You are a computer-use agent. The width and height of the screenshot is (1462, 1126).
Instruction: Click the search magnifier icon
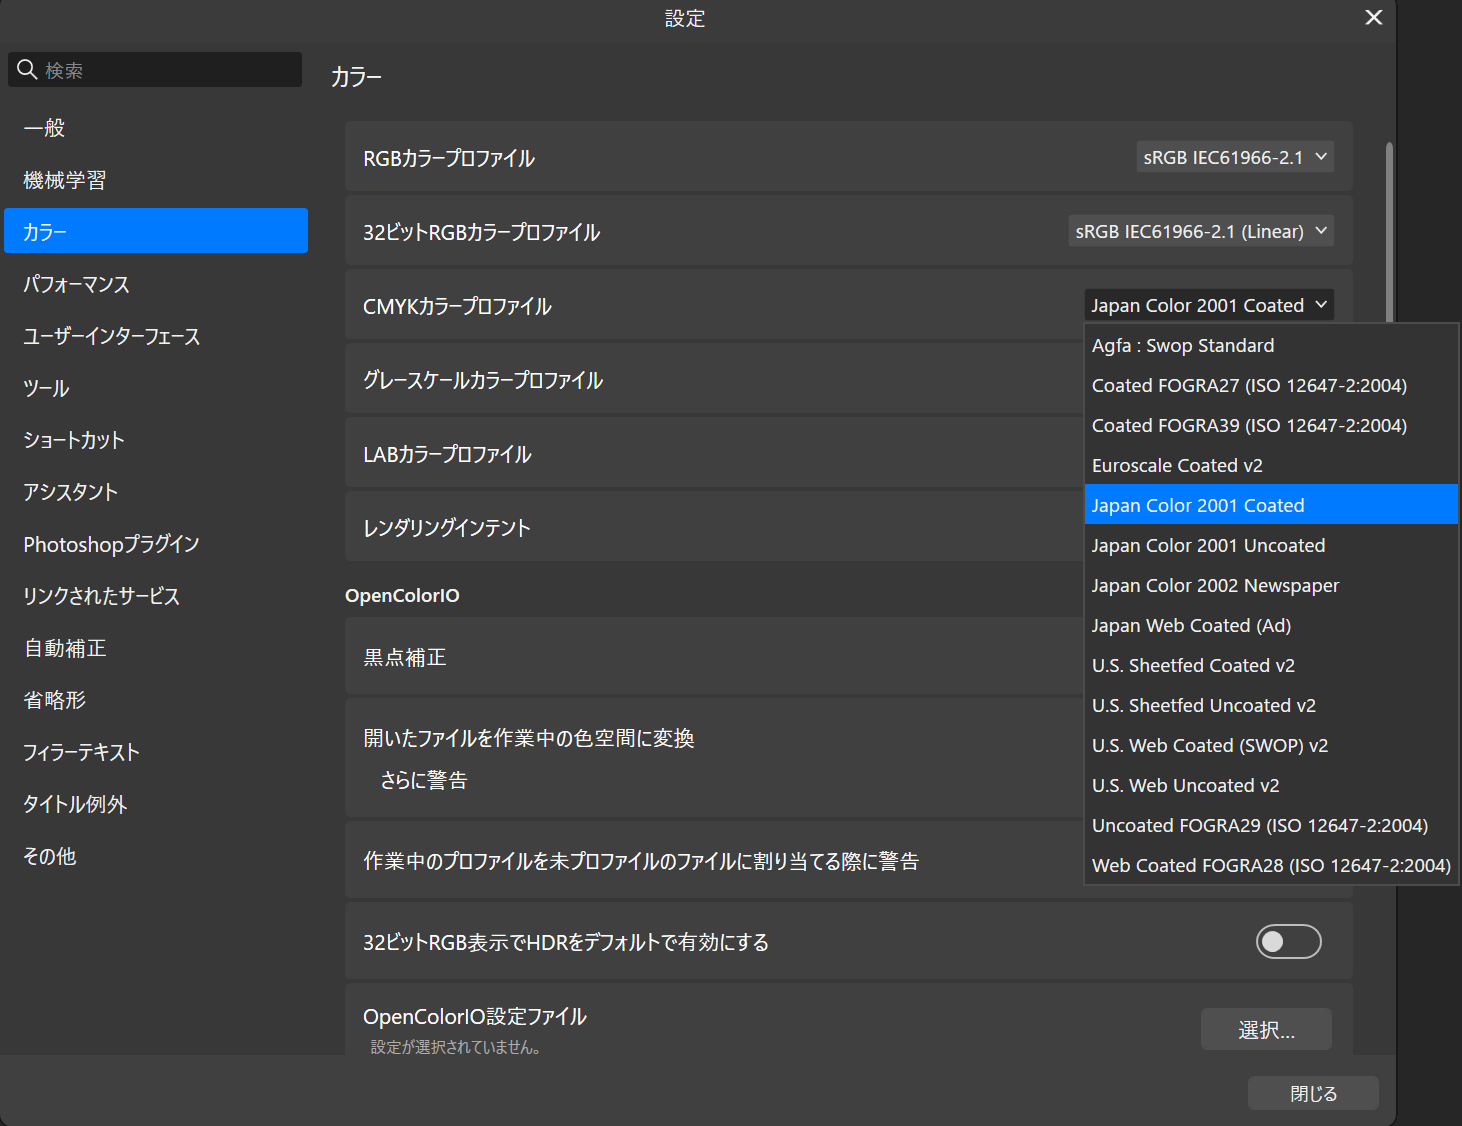coord(27,70)
